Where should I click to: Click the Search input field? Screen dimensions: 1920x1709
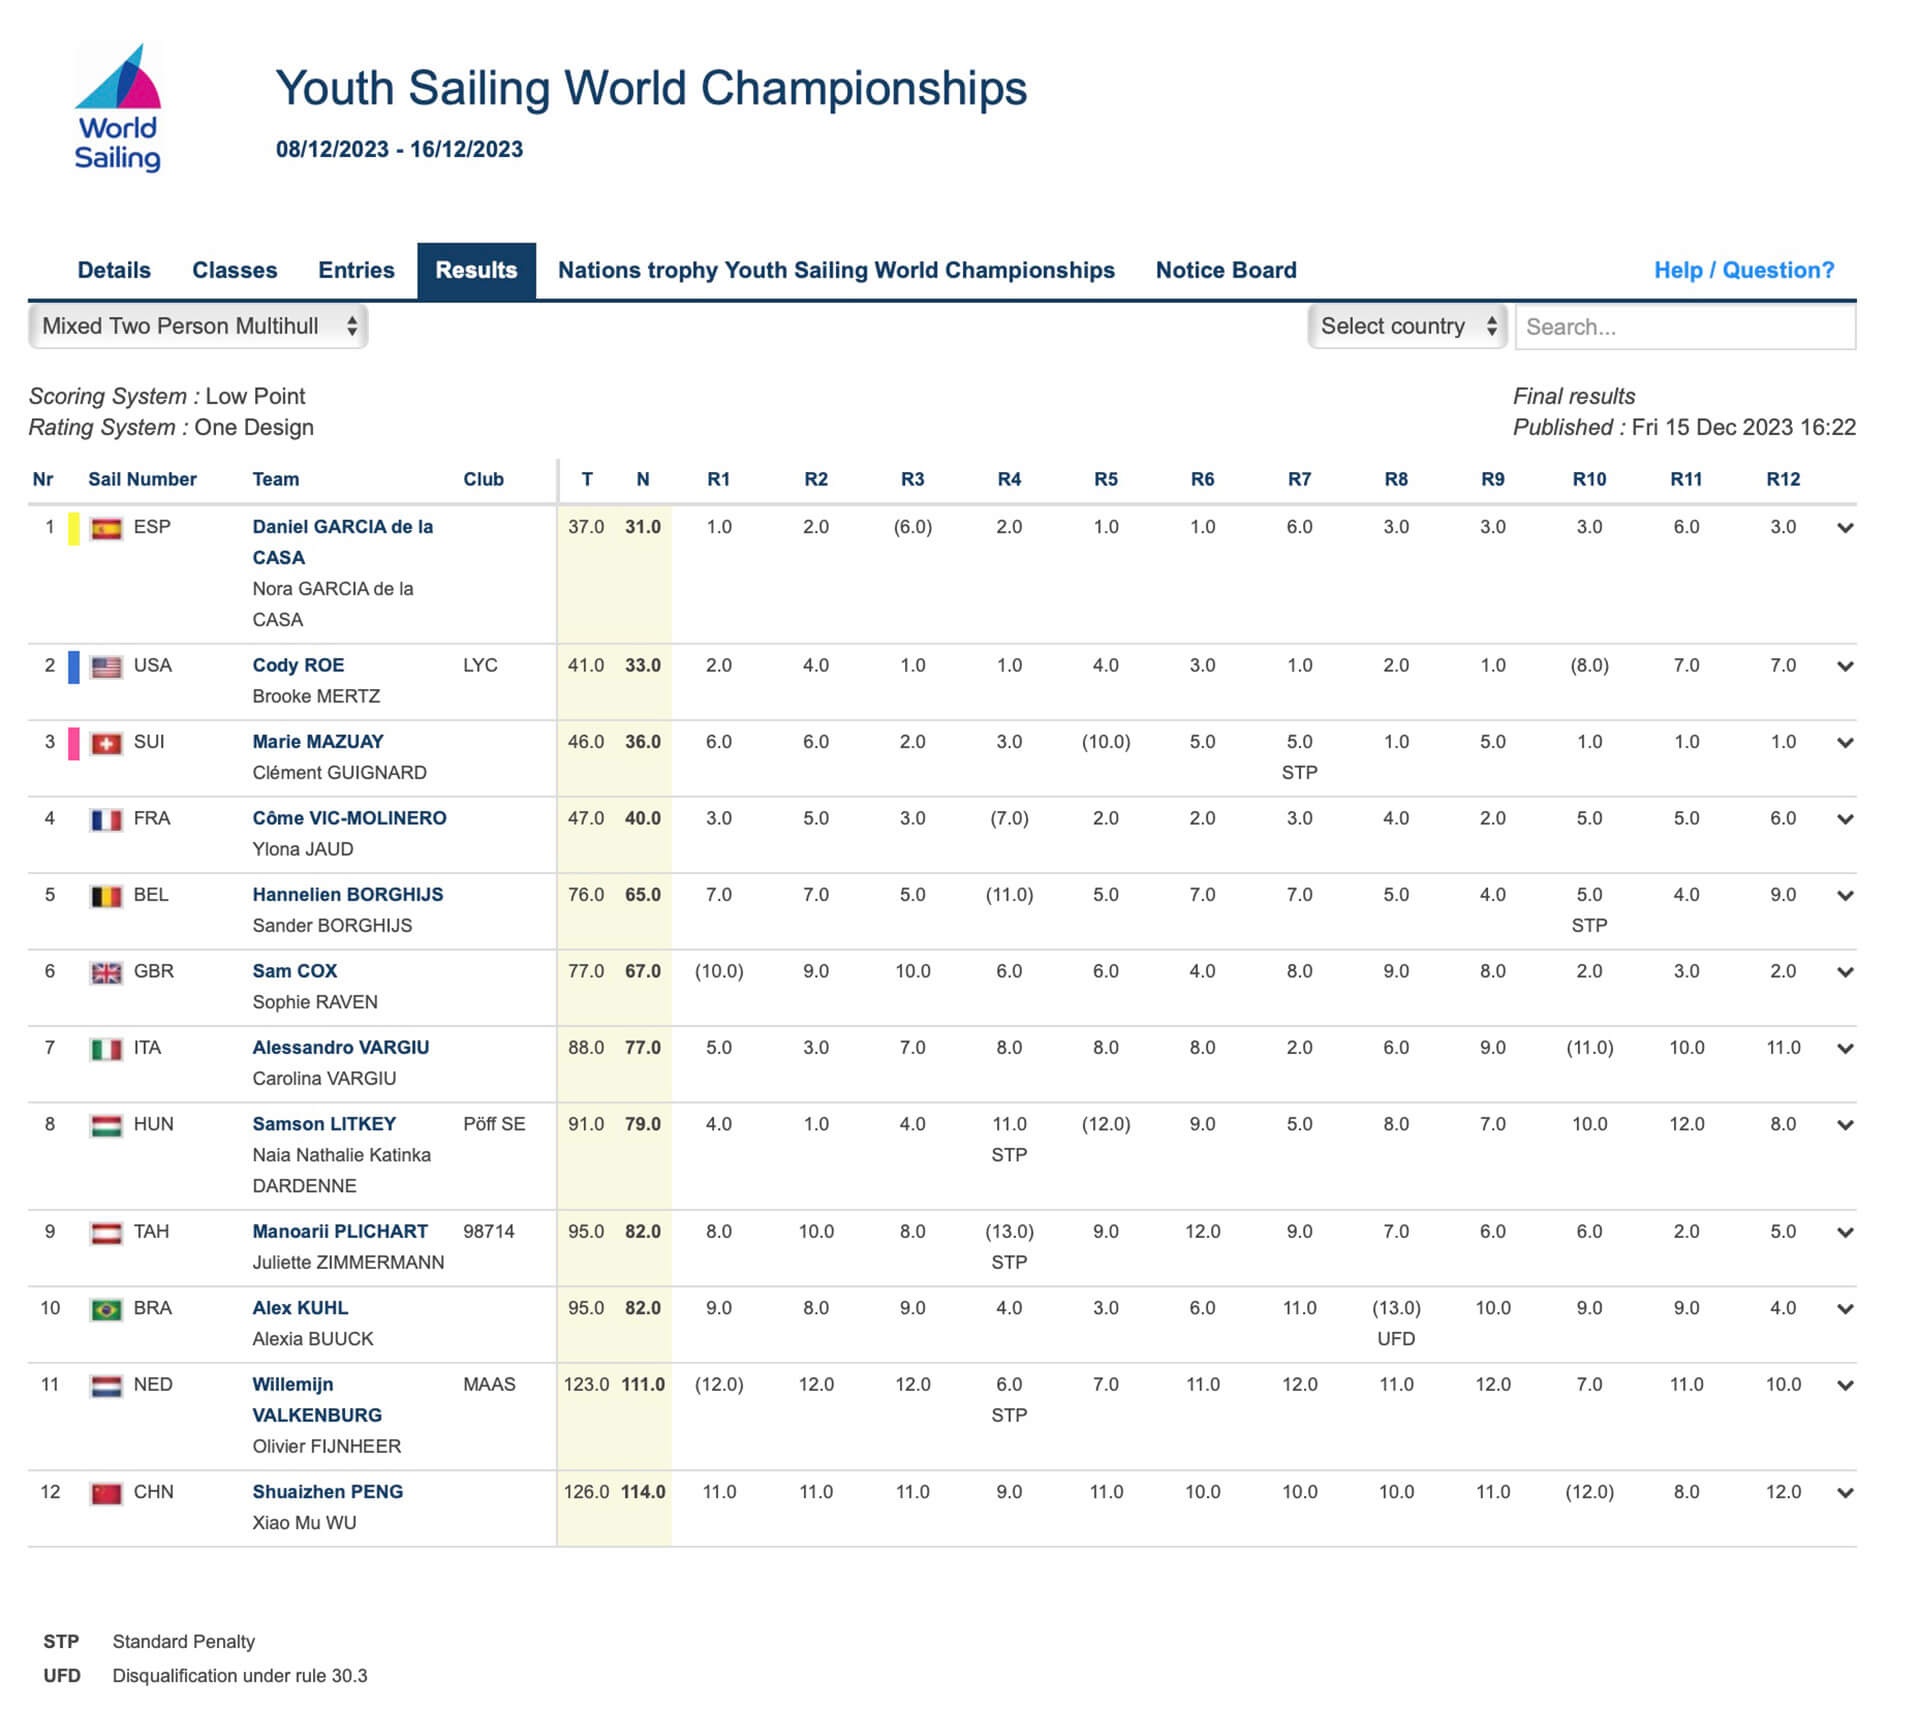pyautogui.click(x=1684, y=327)
